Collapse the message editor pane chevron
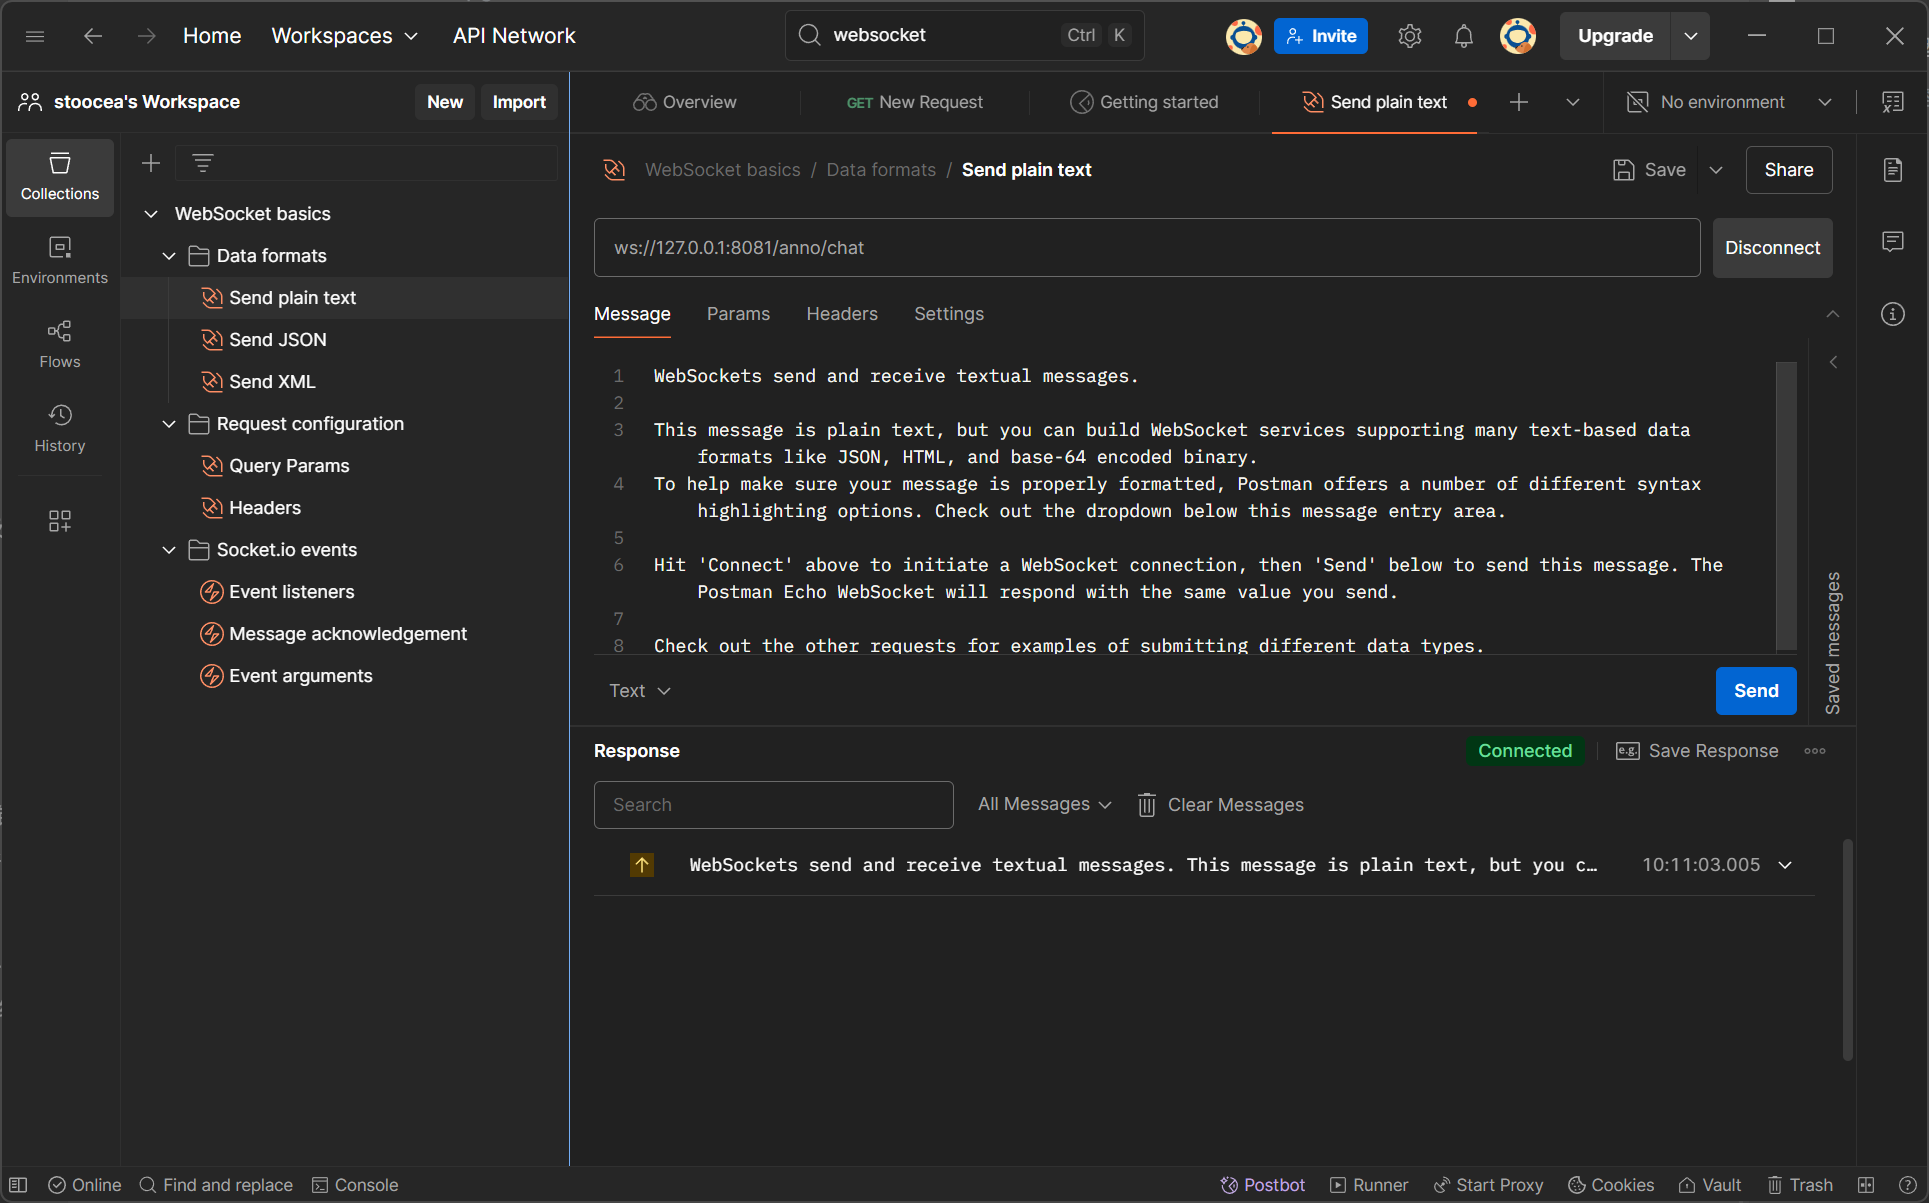Screen dimensions: 1929x1203 pyautogui.click(x=1833, y=314)
